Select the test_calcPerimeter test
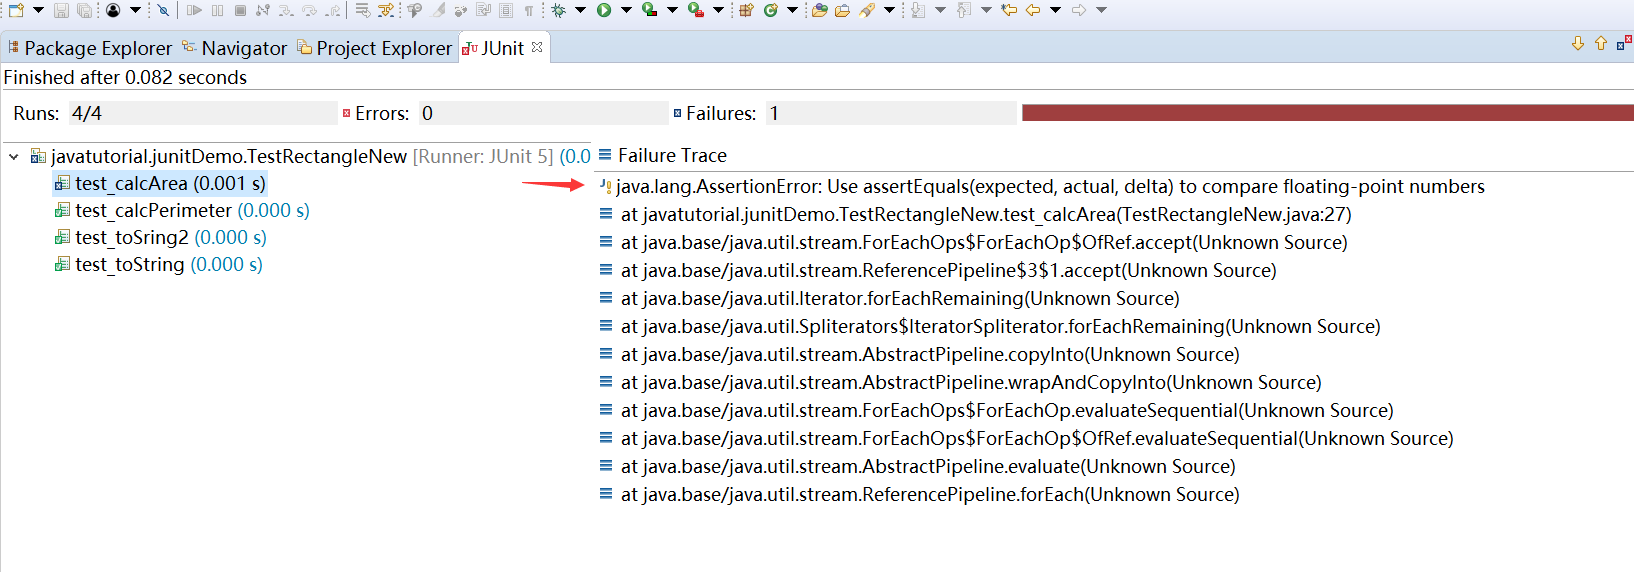This screenshot has height=572, width=1634. point(182,210)
